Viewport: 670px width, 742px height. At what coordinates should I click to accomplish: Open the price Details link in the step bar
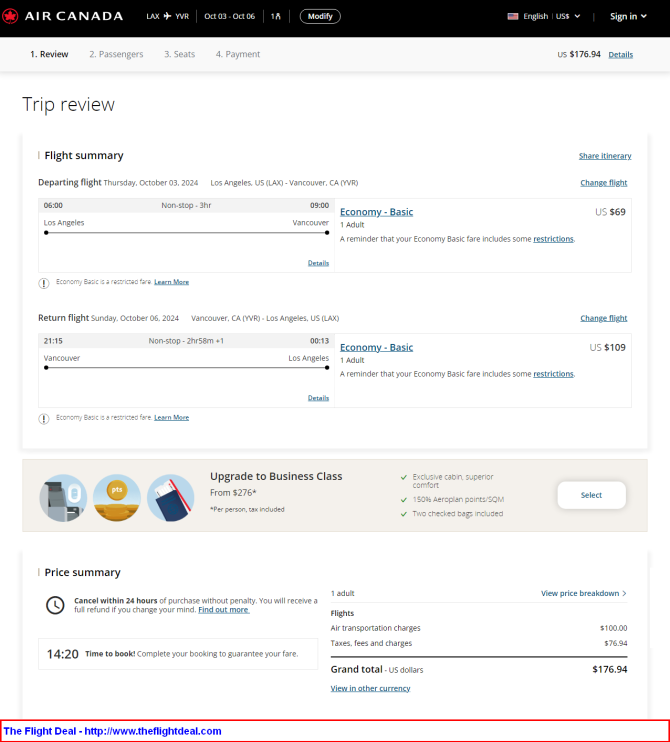pyautogui.click(x=620, y=54)
